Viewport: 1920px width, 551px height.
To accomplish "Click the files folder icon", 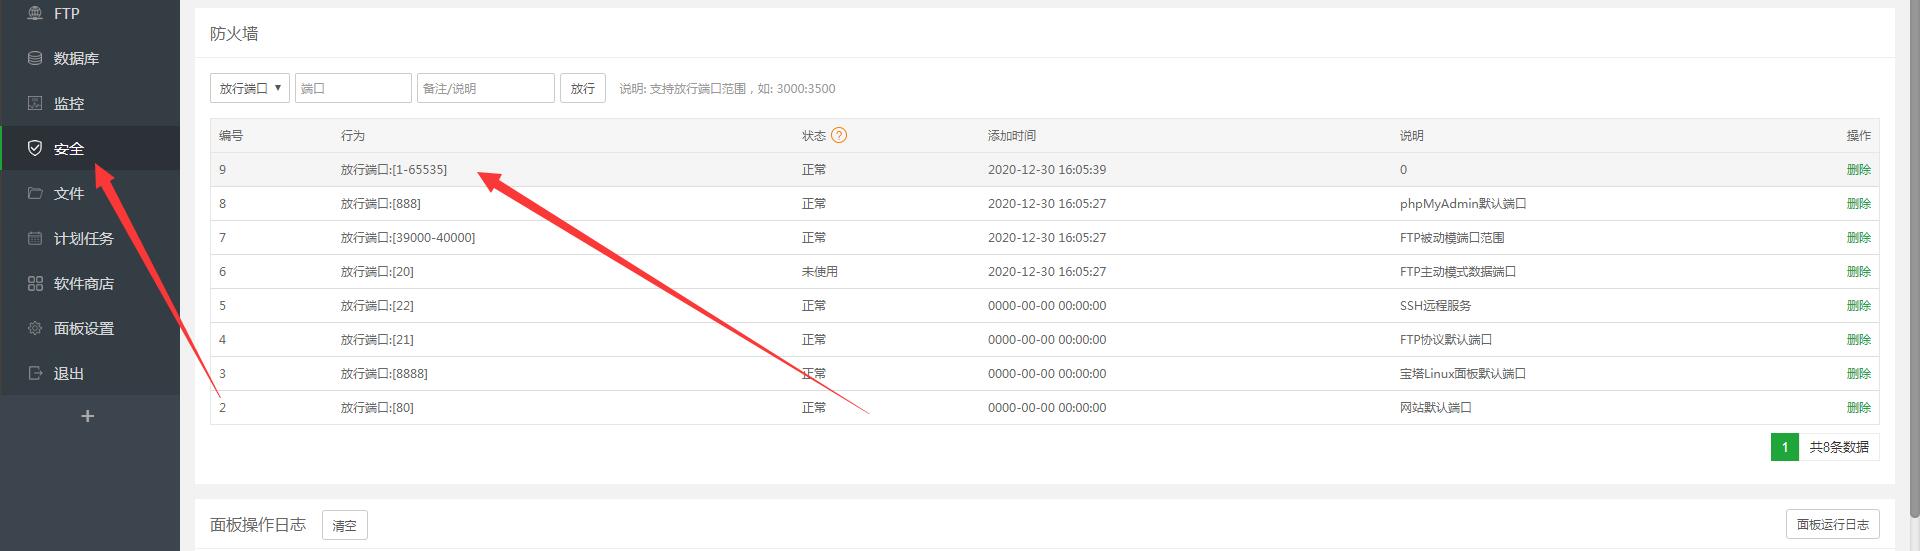I will pyautogui.click(x=35, y=194).
